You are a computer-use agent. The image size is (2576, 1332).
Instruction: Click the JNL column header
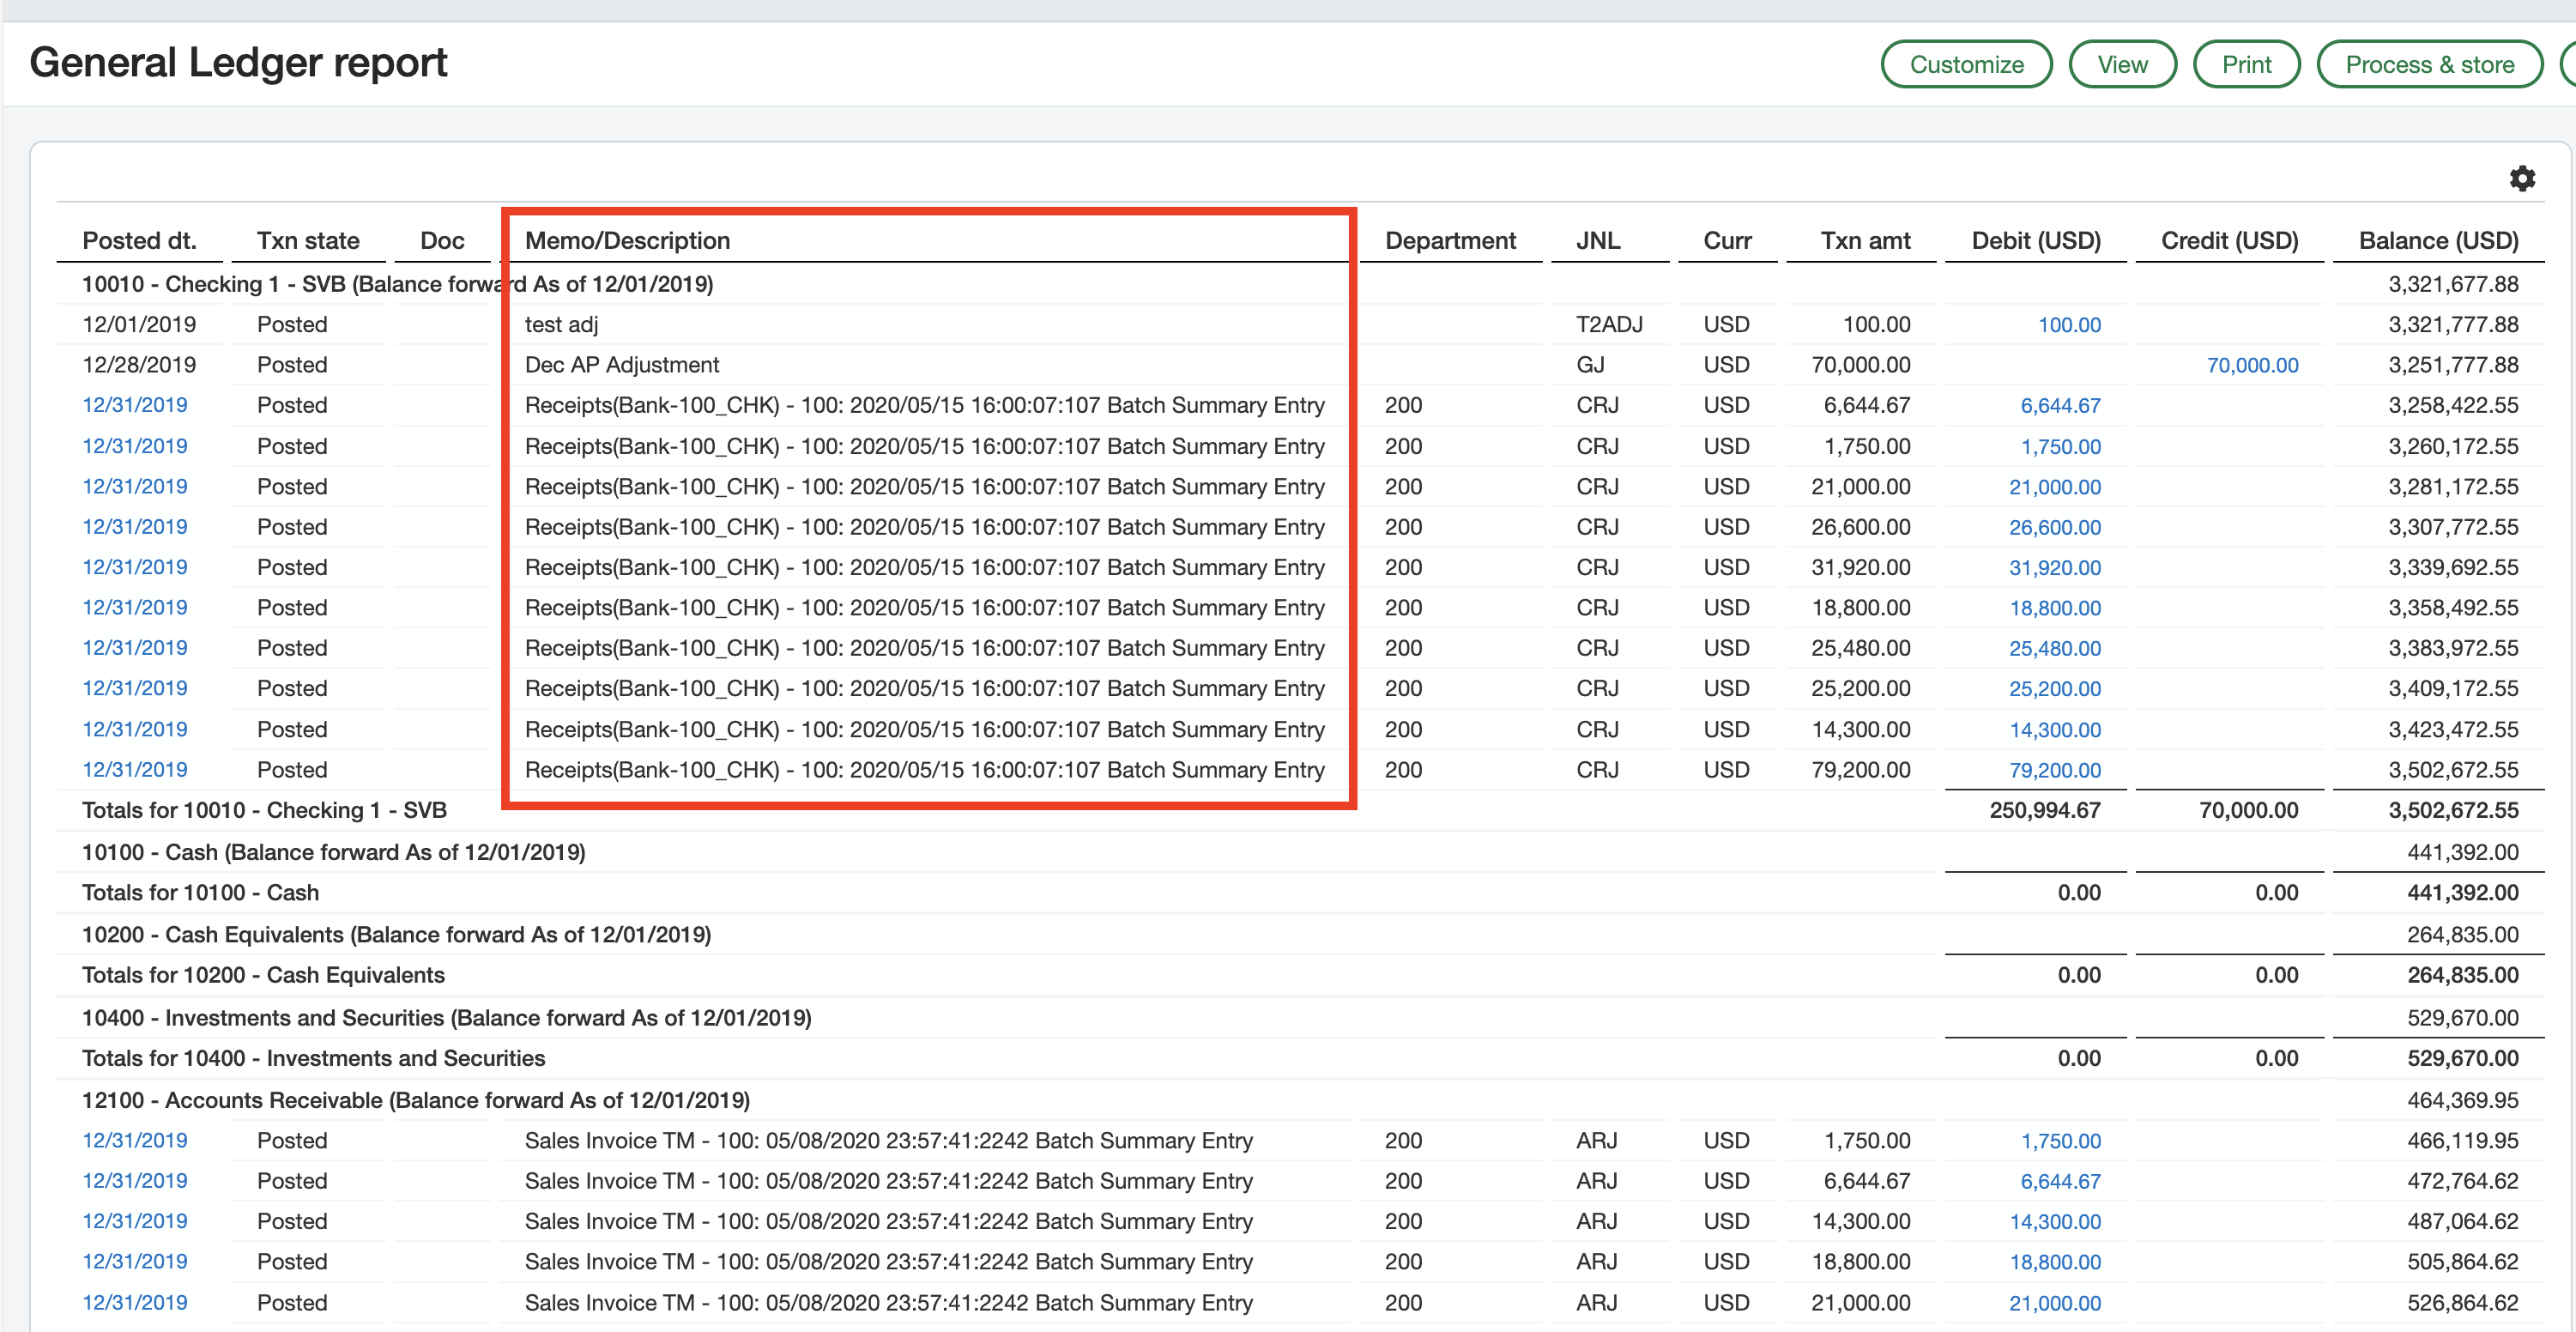click(1597, 241)
